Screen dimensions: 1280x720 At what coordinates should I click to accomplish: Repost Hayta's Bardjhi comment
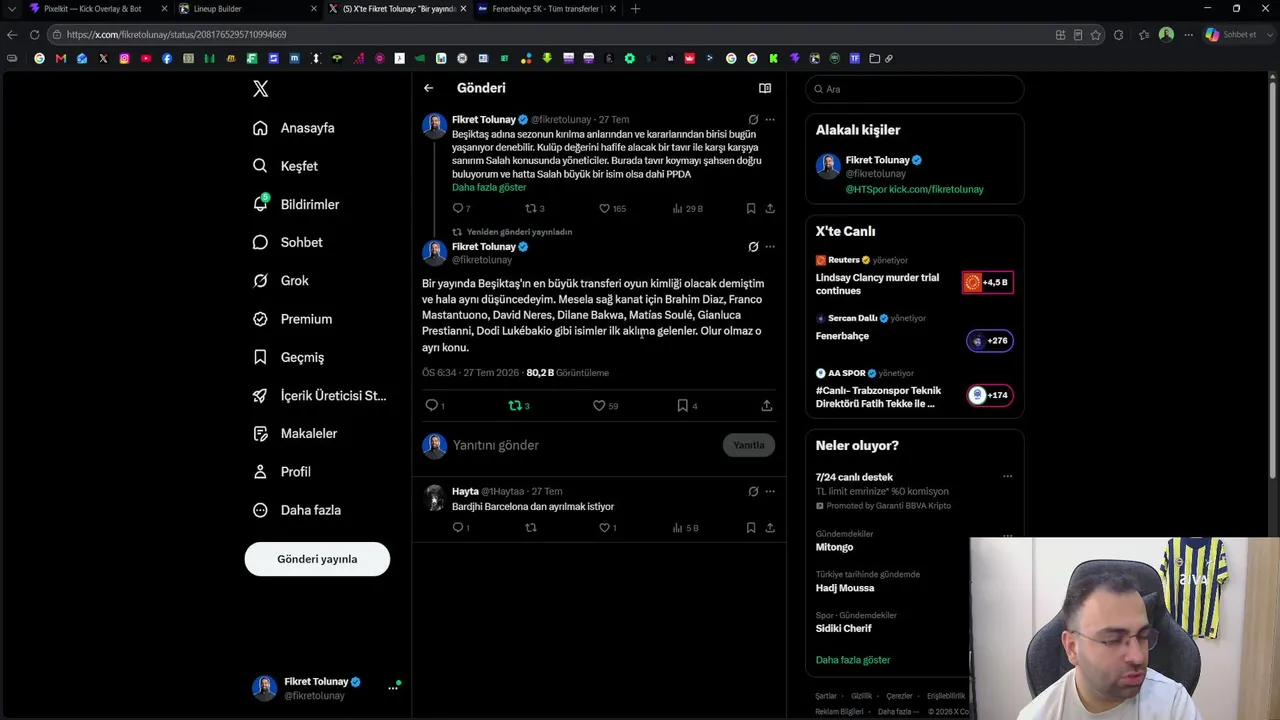pyautogui.click(x=531, y=527)
